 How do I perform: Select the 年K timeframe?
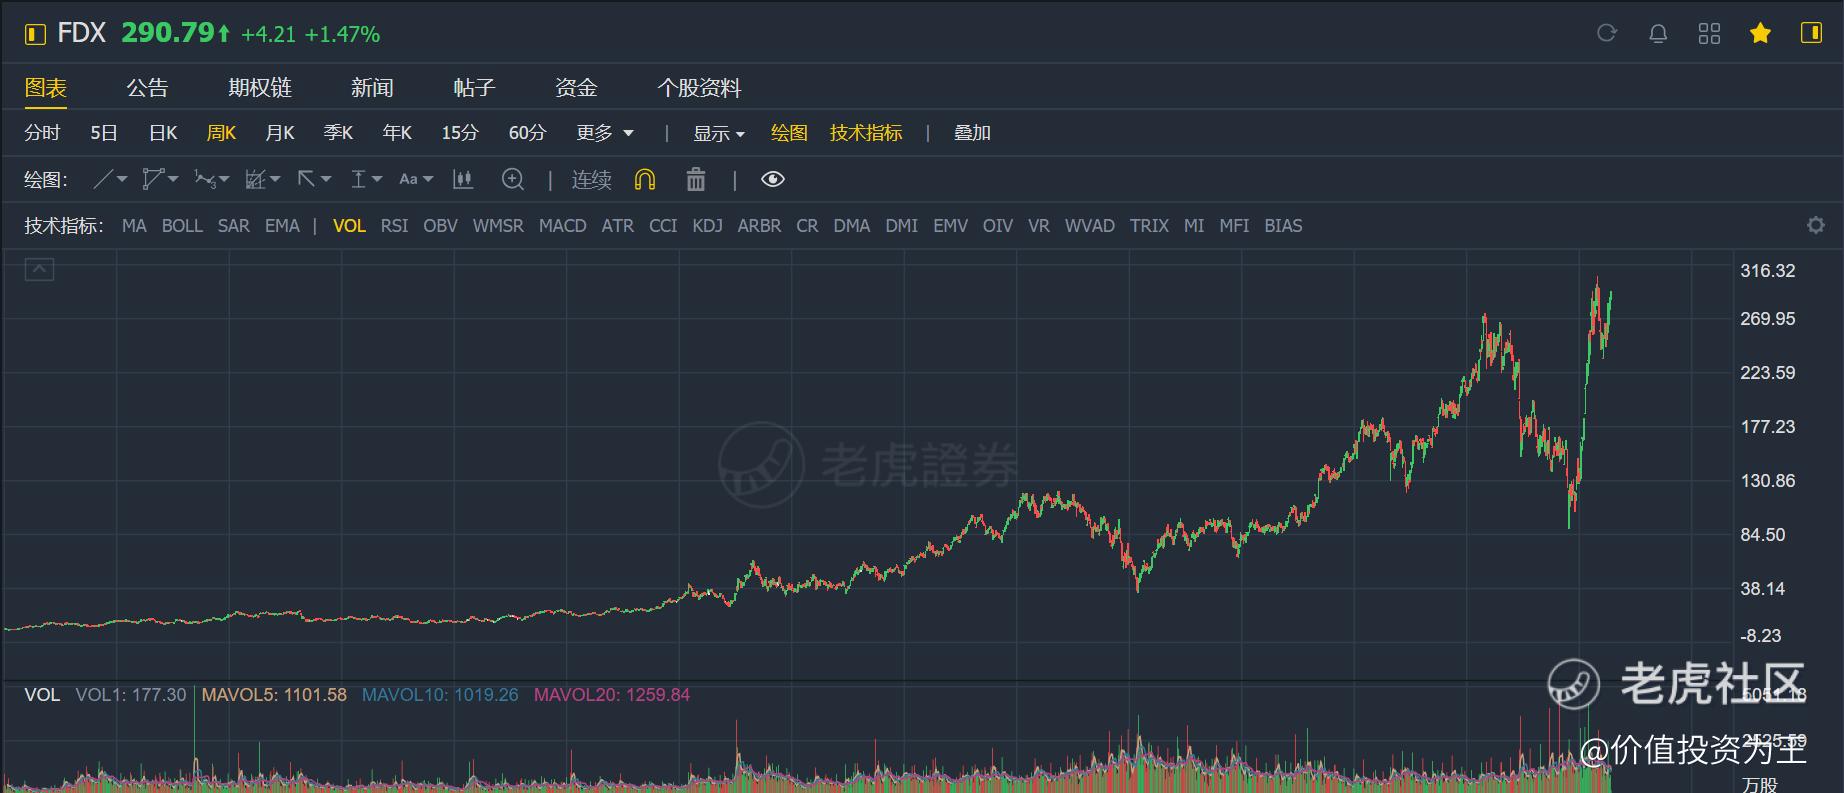397,133
